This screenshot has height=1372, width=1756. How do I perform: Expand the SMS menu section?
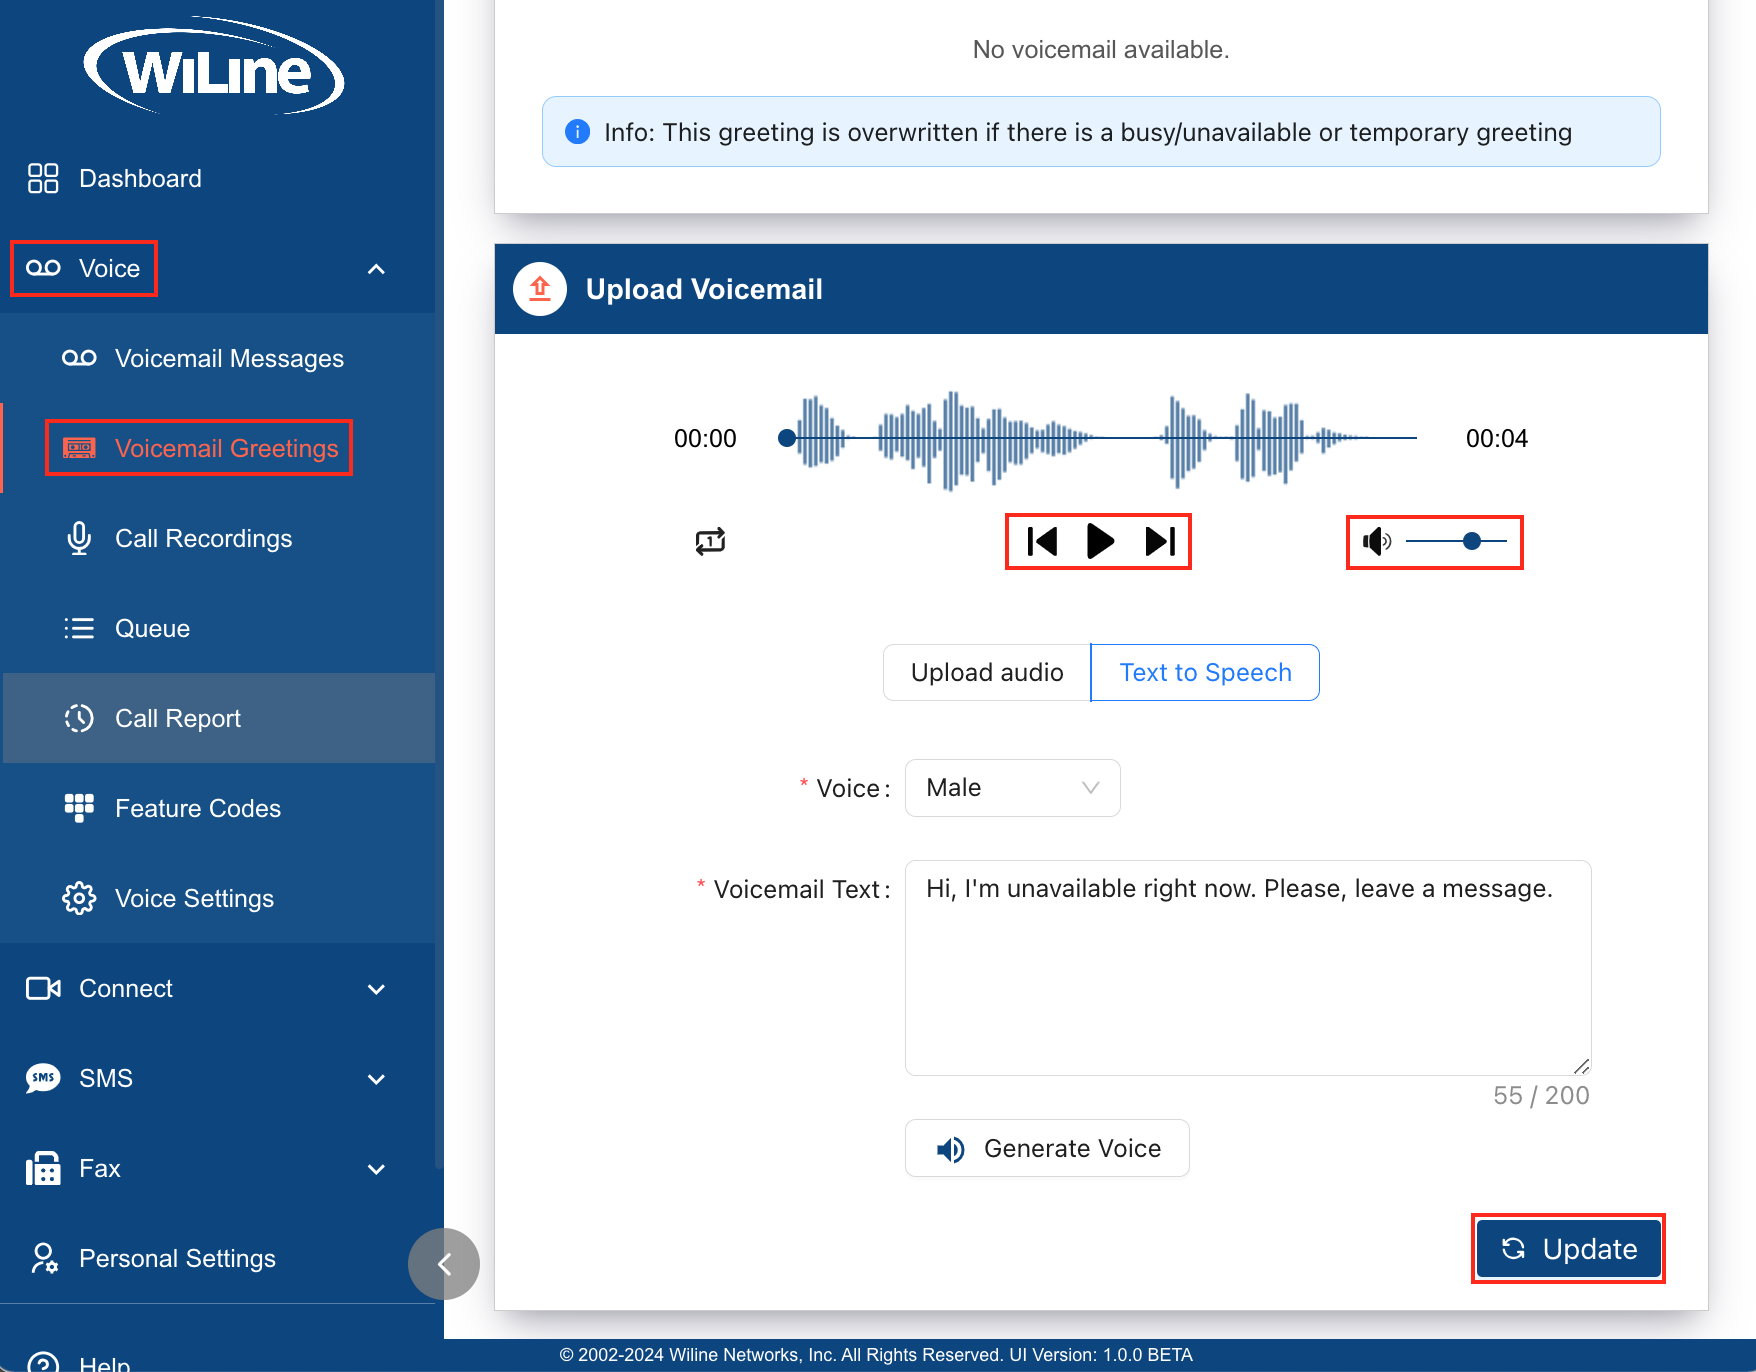click(x=376, y=1079)
